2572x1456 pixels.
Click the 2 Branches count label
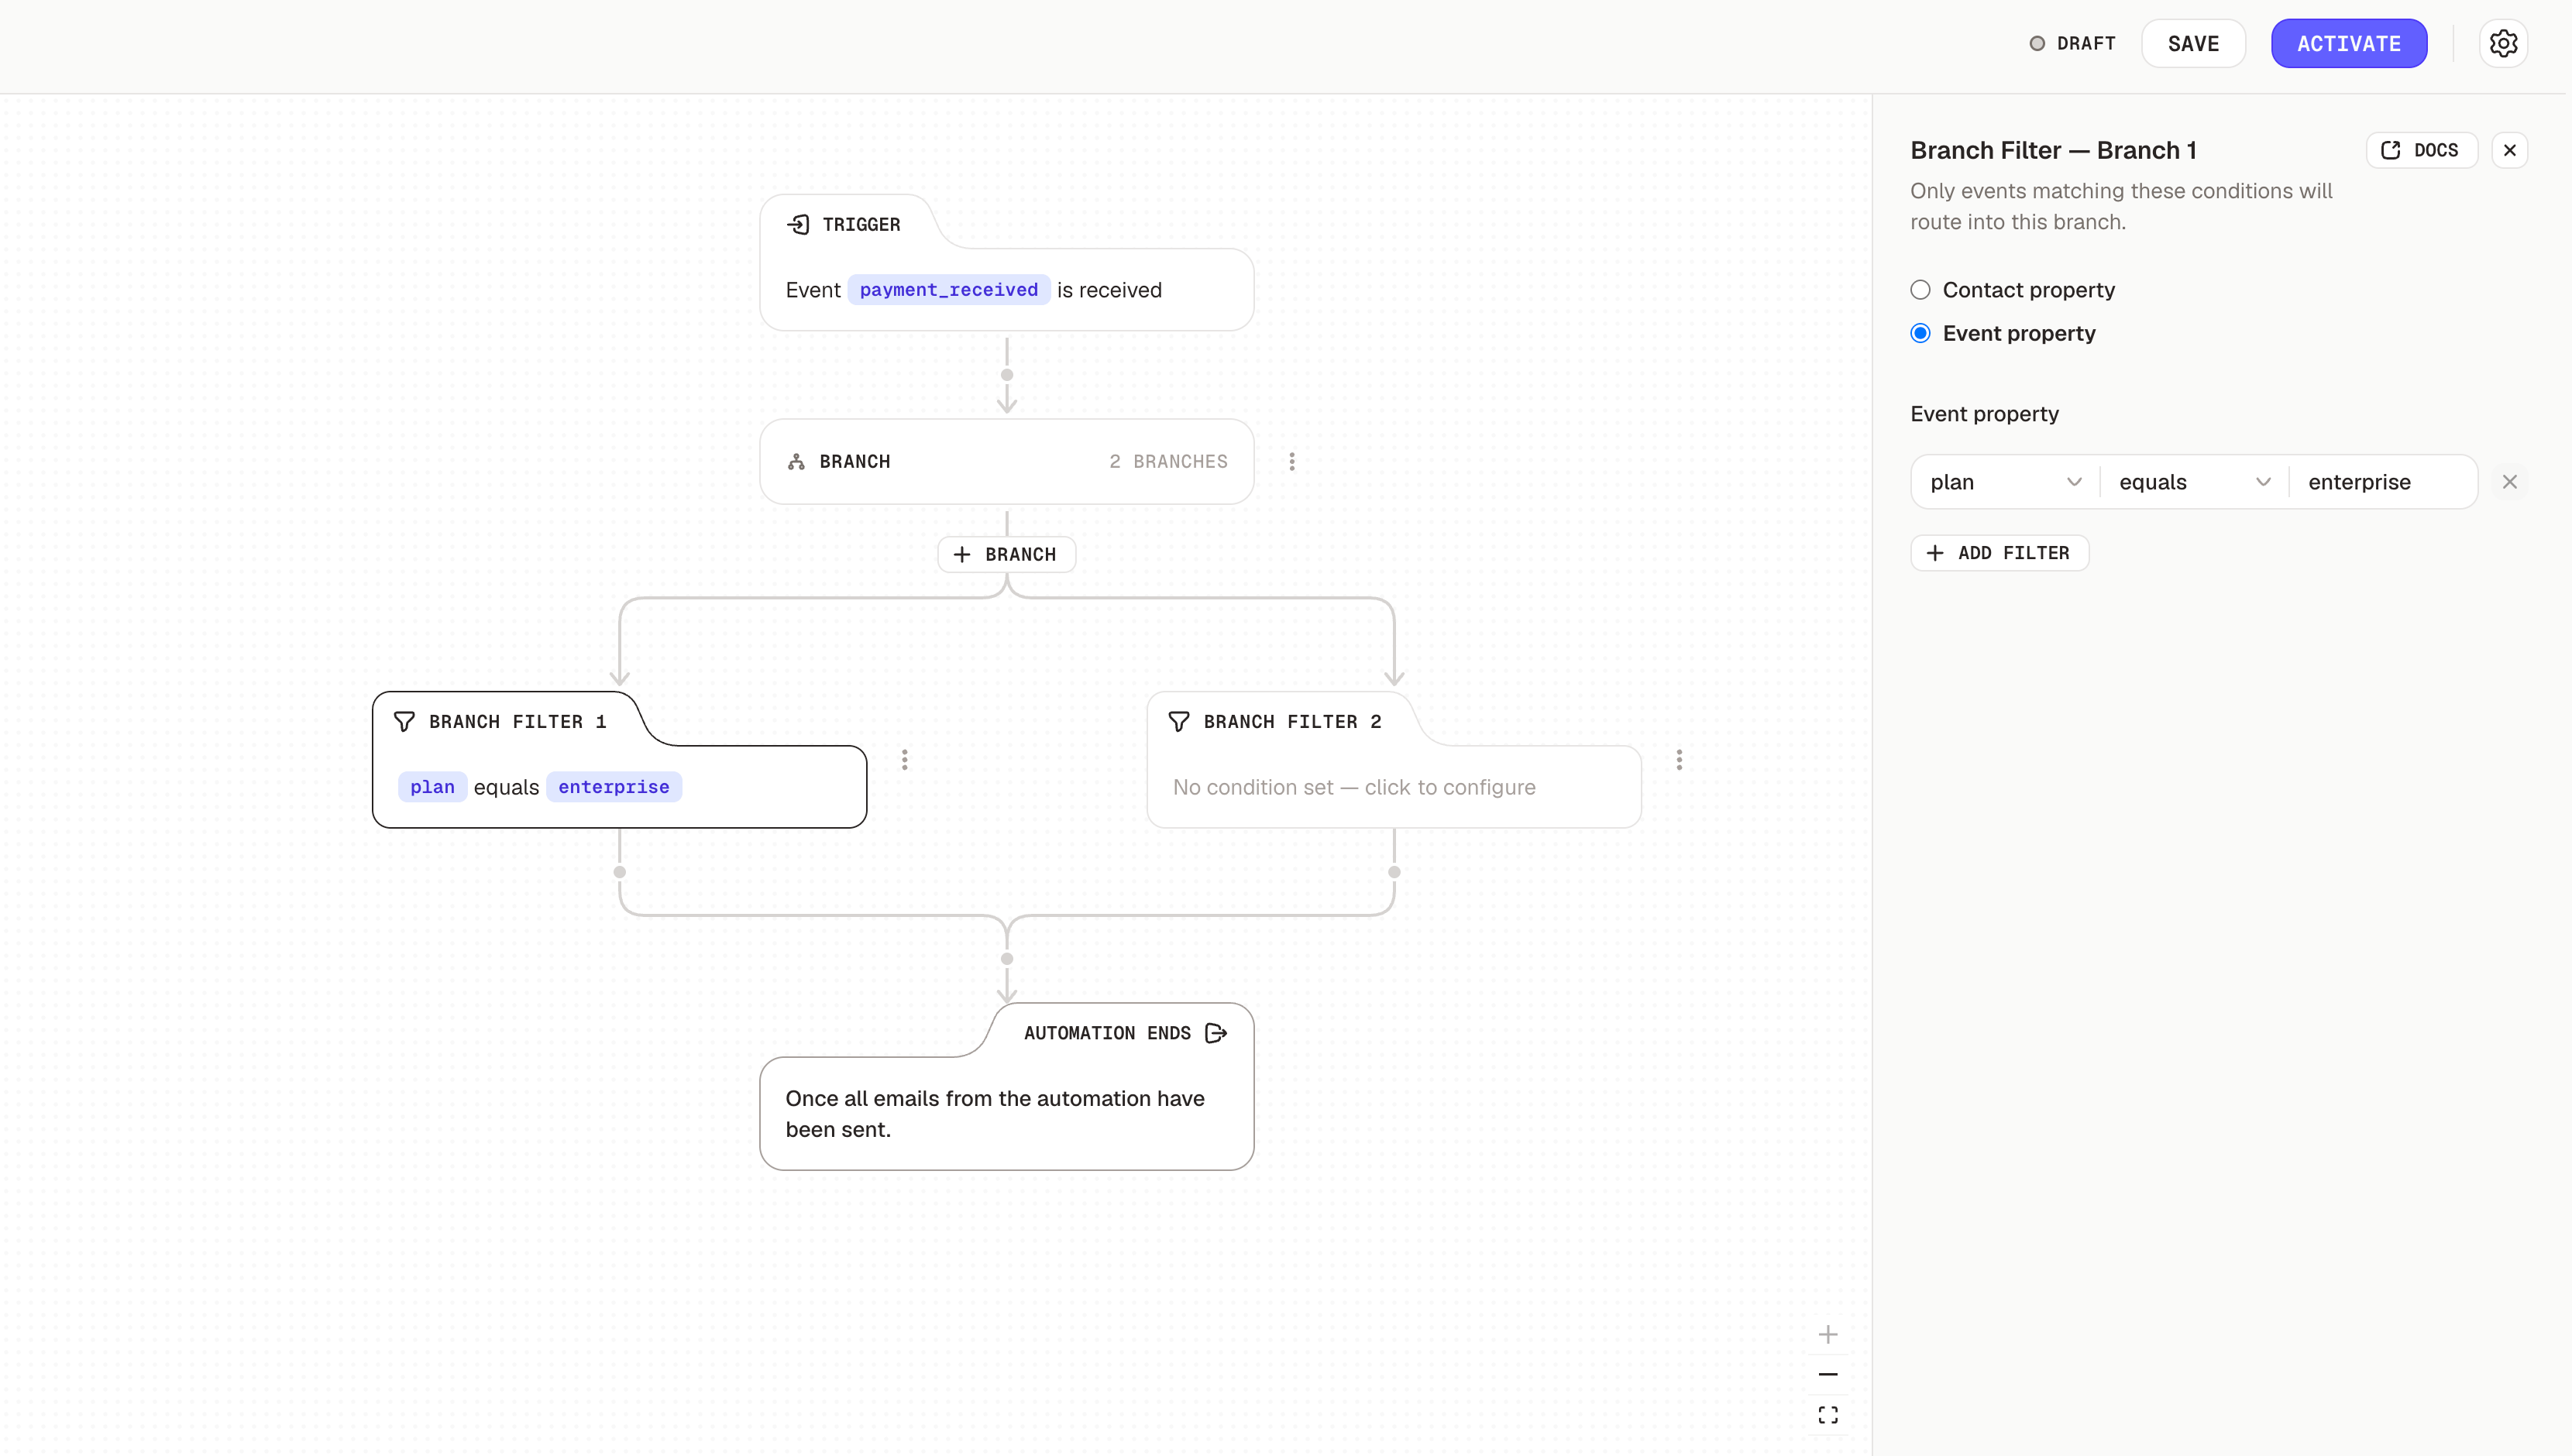click(x=1168, y=461)
